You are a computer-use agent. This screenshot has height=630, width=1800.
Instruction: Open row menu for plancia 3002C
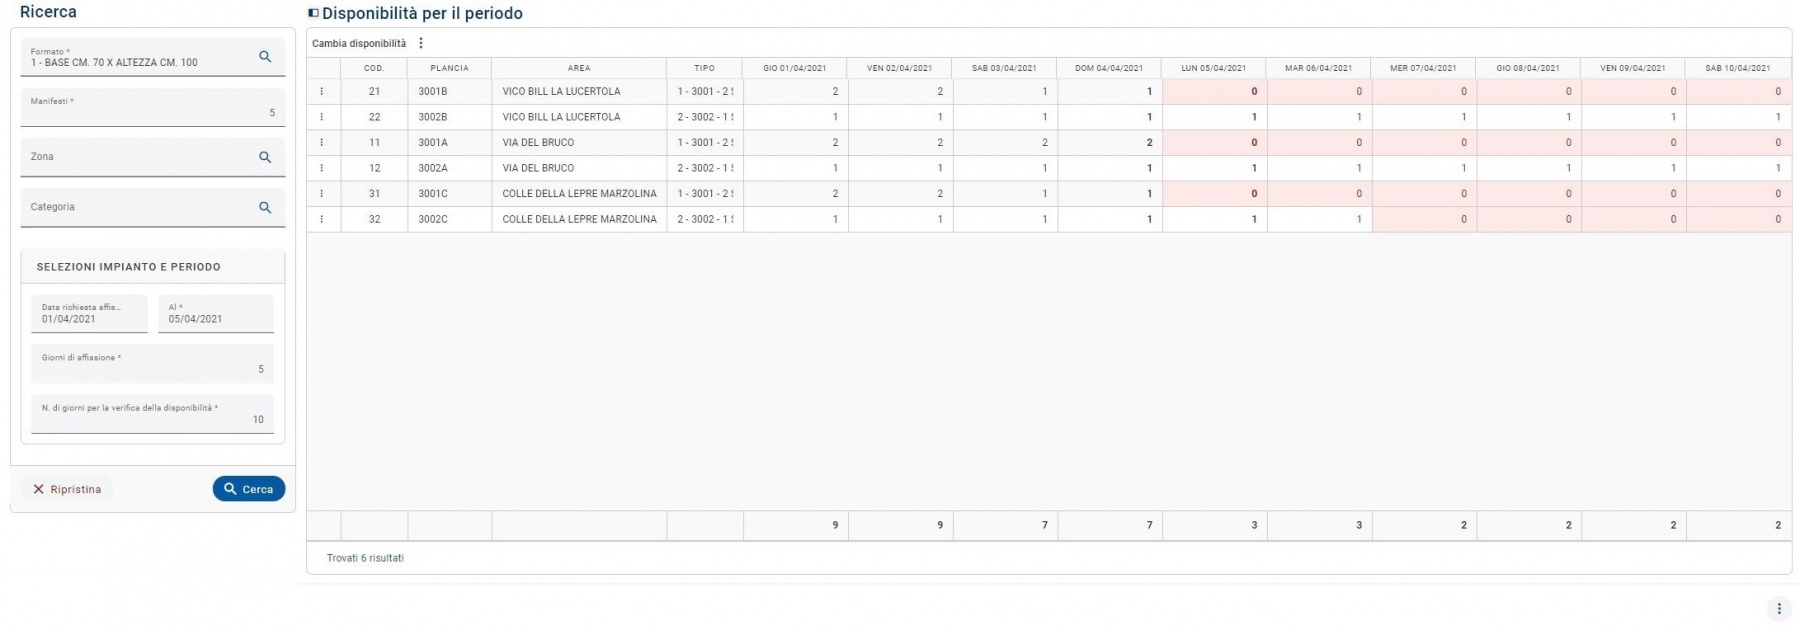322,219
